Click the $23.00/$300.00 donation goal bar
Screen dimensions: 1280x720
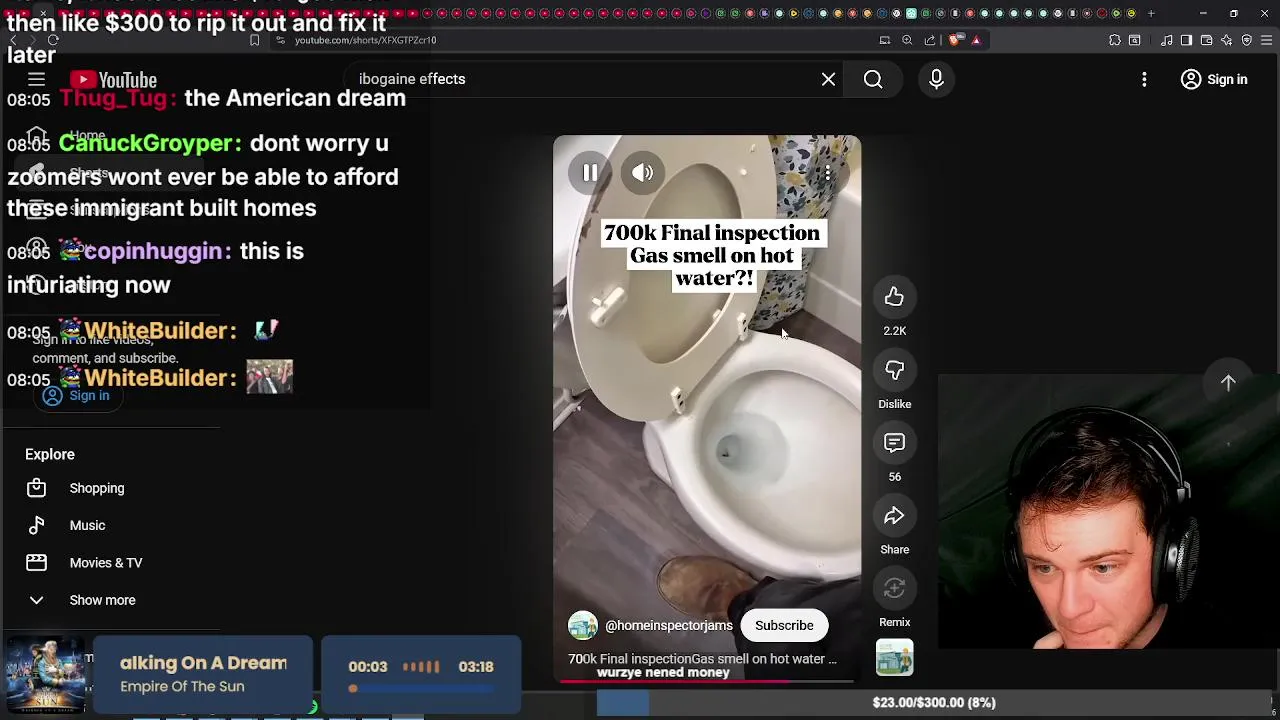coord(934,703)
